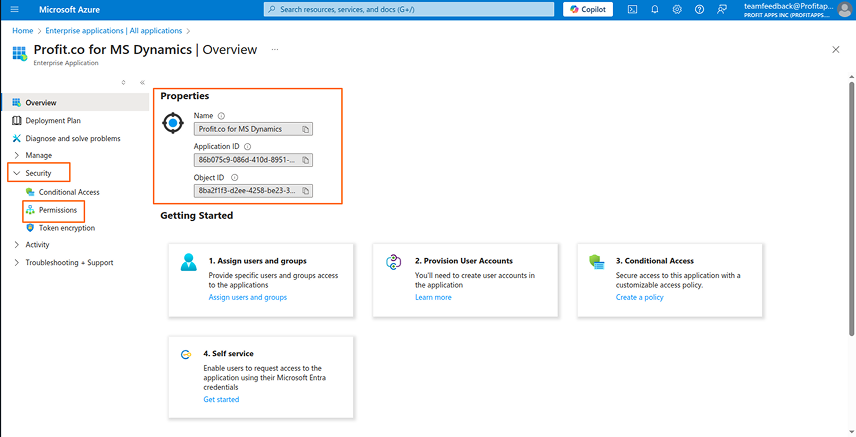The height and width of the screenshot is (437, 856).
Task: Click Get started under Self service
Action: pyautogui.click(x=221, y=399)
